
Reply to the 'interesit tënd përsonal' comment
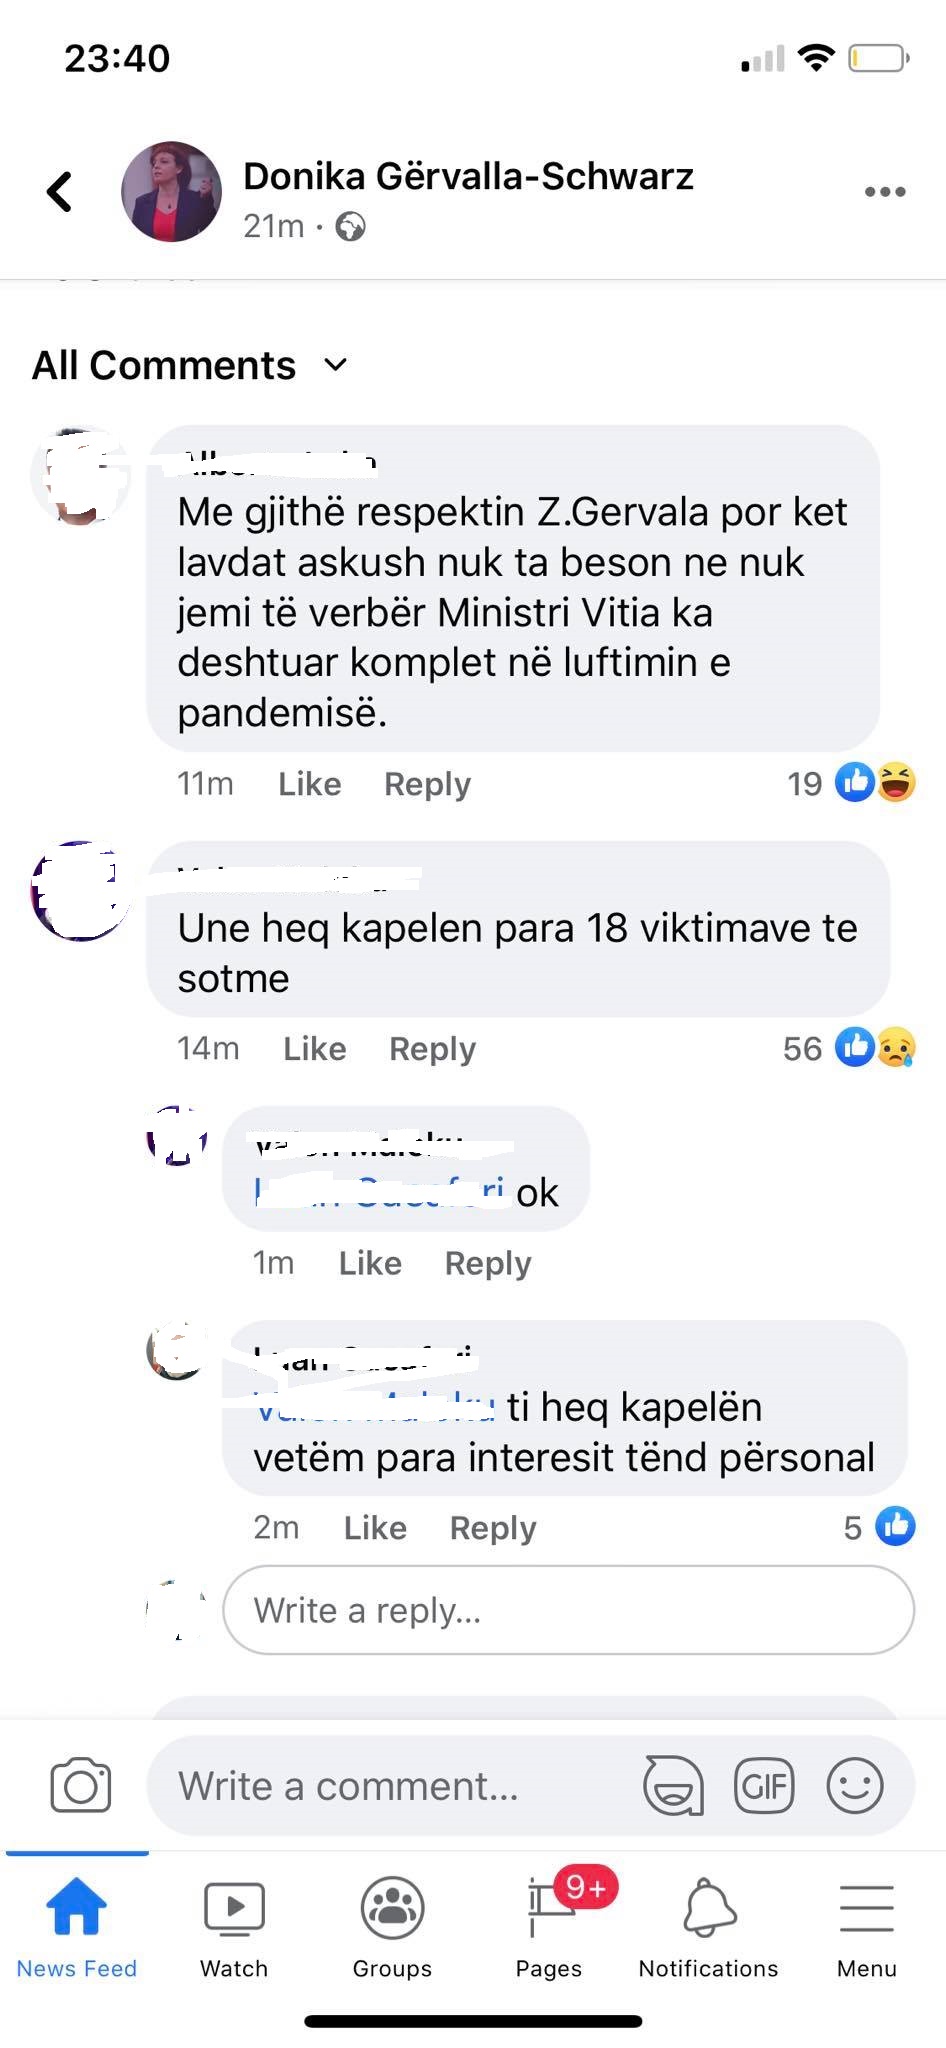point(493,1528)
